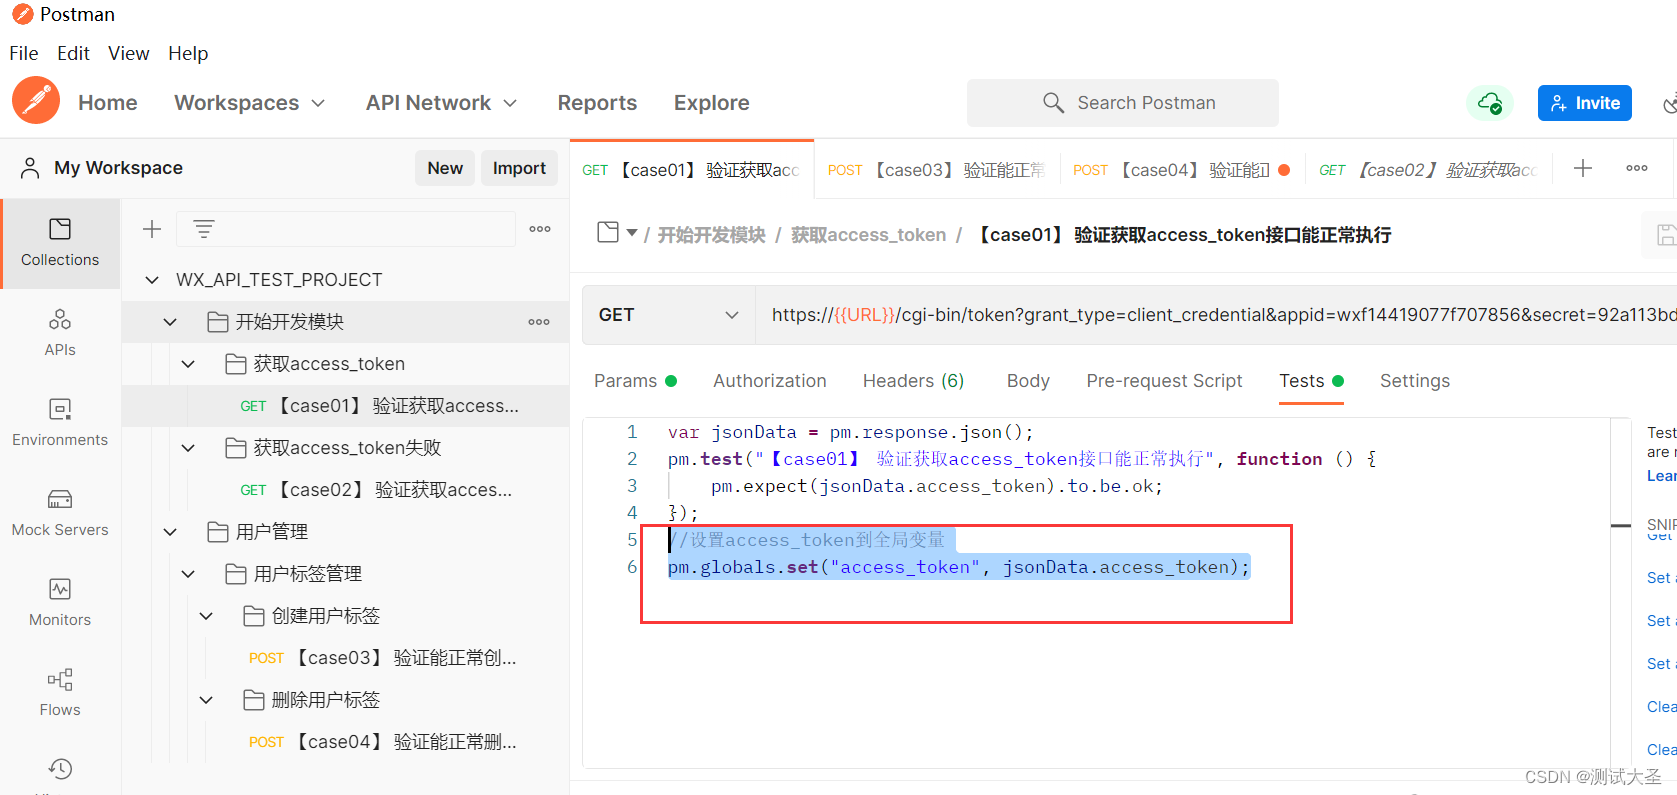
Task: Switch to the Settings request tab
Action: pos(1415,381)
